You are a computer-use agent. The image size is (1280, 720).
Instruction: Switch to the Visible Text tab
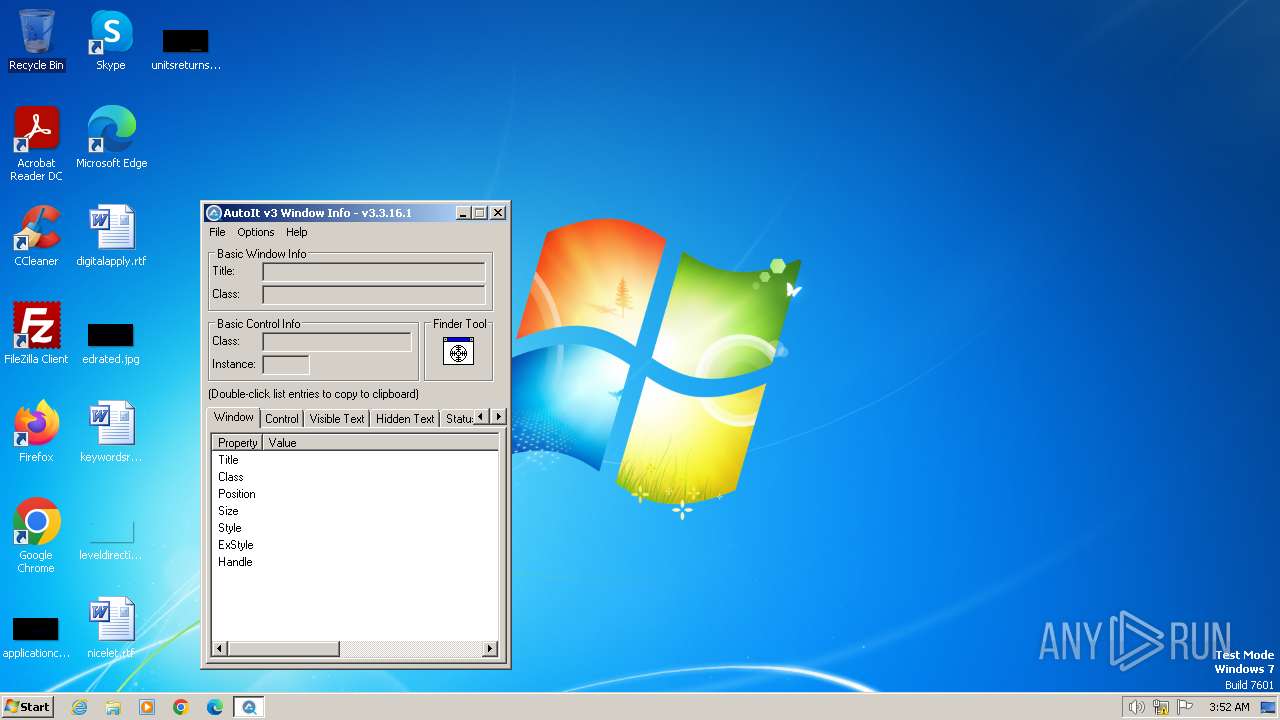pyautogui.click(x=337, y=419)
